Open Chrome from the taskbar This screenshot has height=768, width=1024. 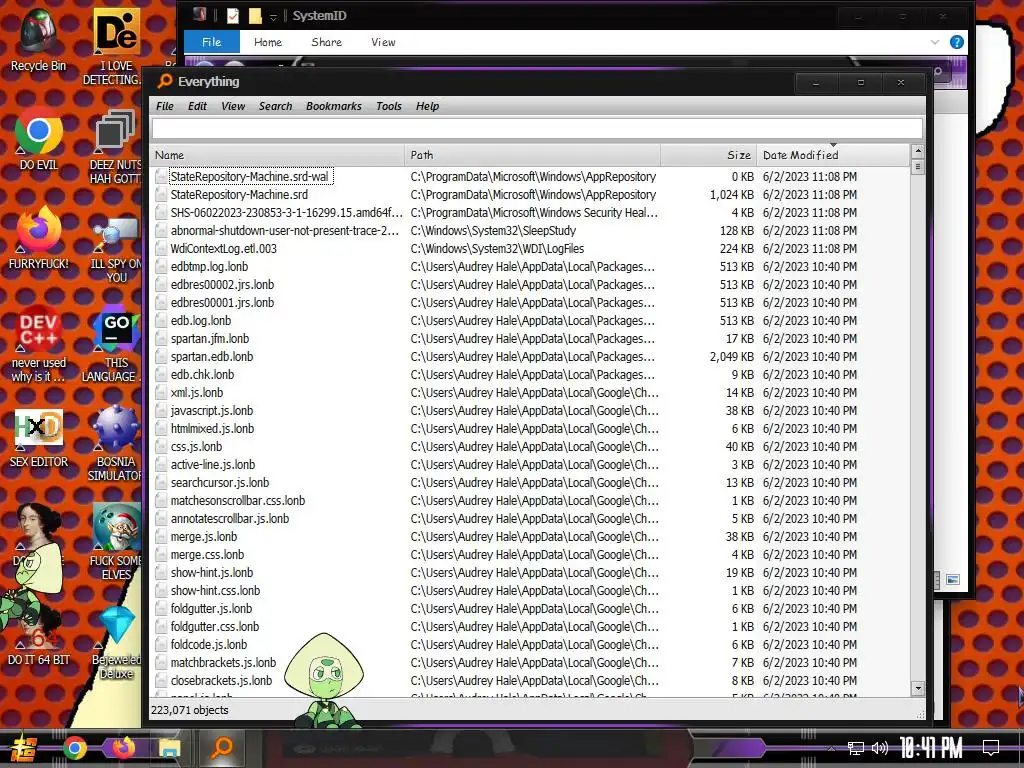74,748
